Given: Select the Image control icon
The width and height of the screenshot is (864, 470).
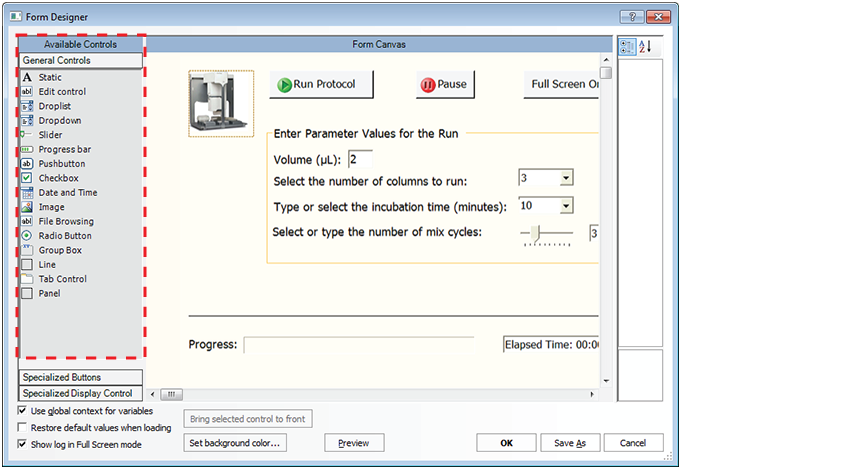Looking at the screenshot, I should pos(27,207).
